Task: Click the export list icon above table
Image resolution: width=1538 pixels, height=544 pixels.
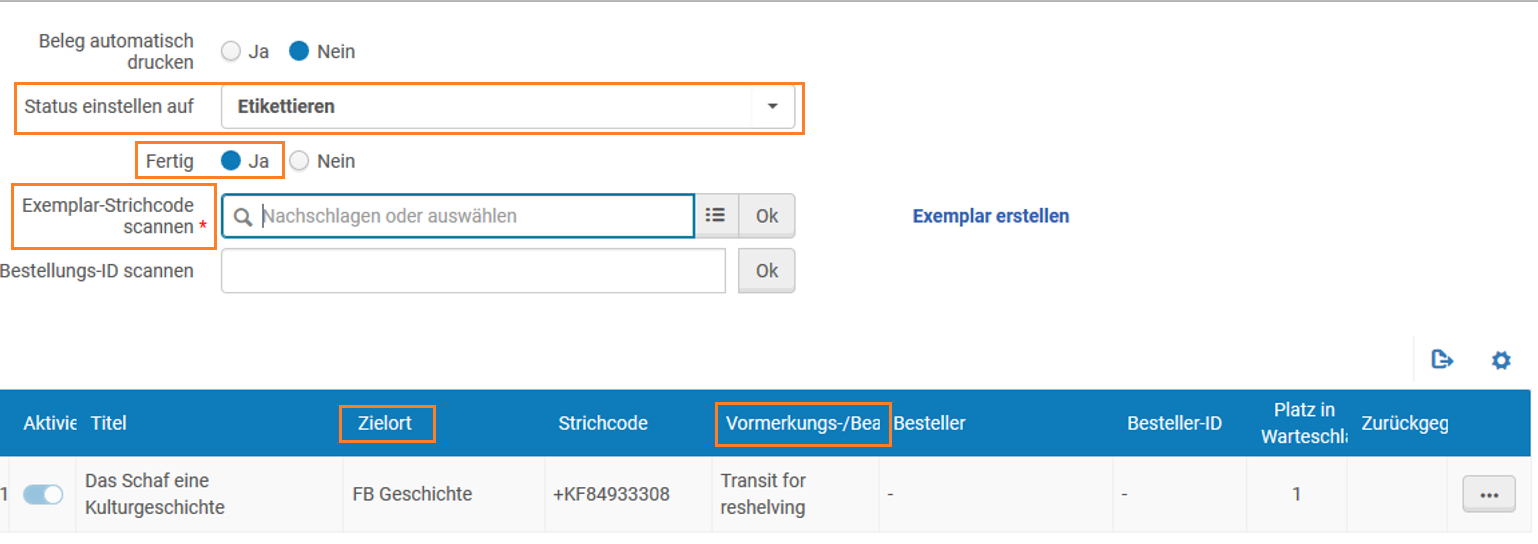Action: coord(1442,360)
